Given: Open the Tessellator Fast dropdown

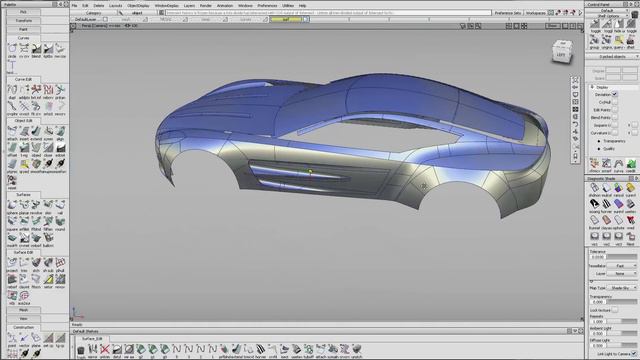Looking at the screenshot, I should click(x=622, y=266).
